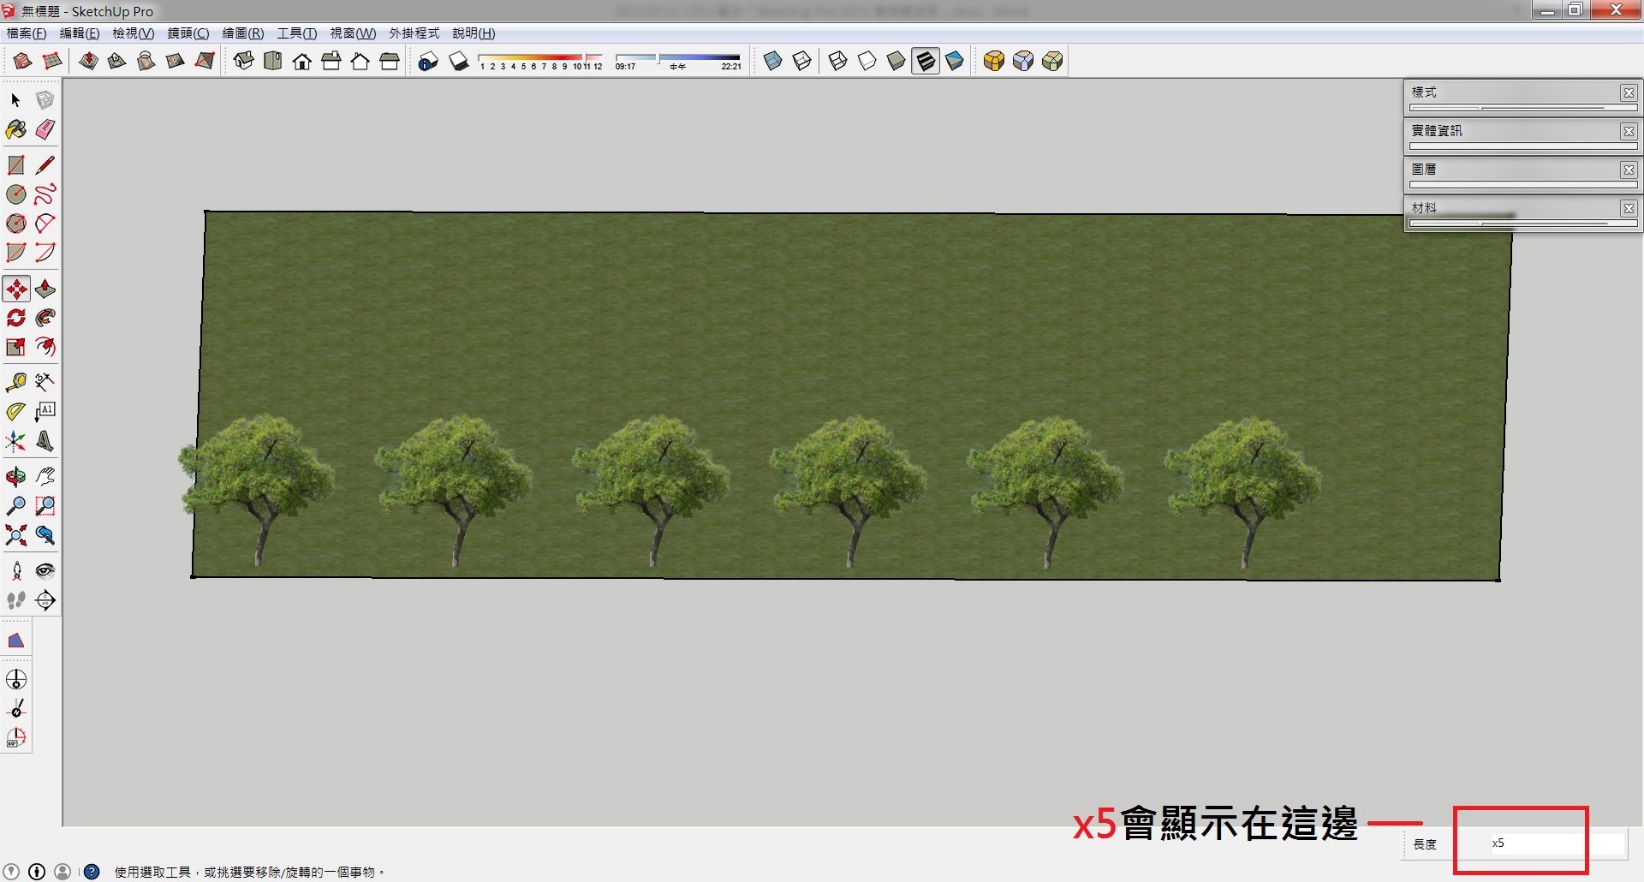The height and width of the screenshot is (882, 1644).
Task: Select the Rotate tool
Action: pos(16,318)
